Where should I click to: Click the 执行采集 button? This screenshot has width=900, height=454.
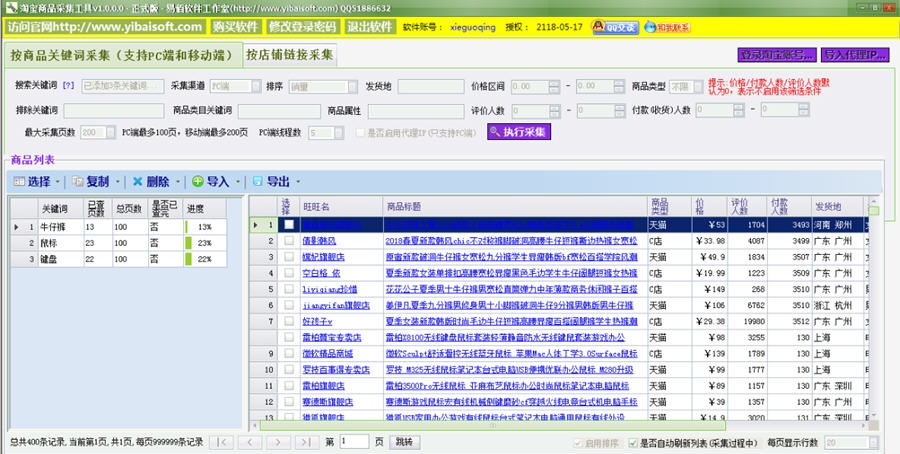tap(519, 132)
